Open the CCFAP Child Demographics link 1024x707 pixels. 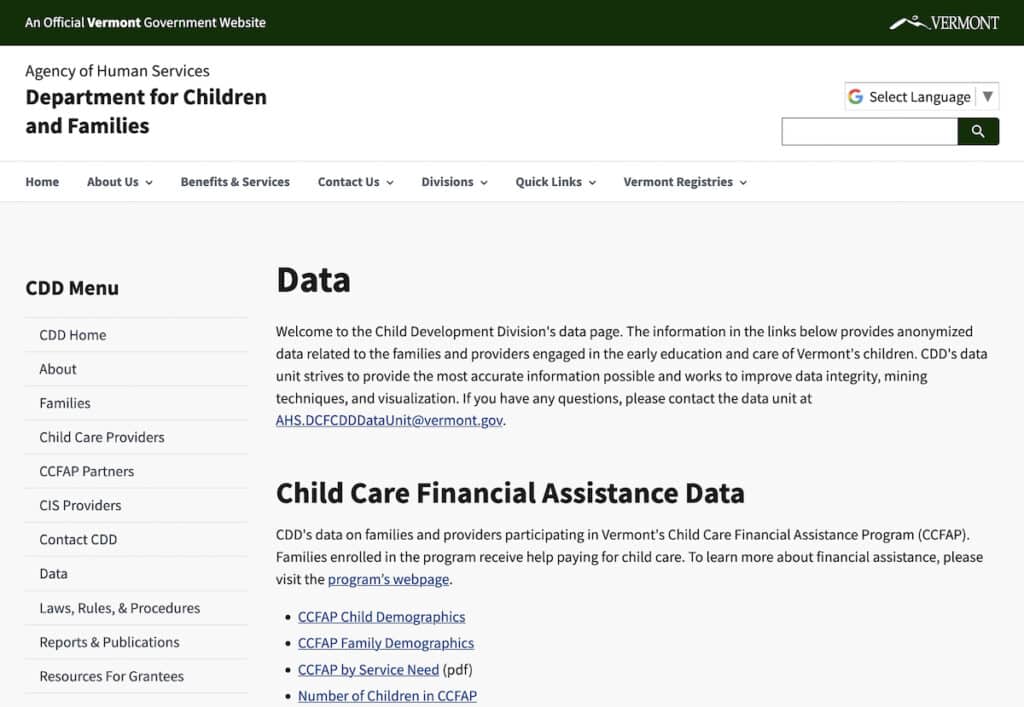381,617
